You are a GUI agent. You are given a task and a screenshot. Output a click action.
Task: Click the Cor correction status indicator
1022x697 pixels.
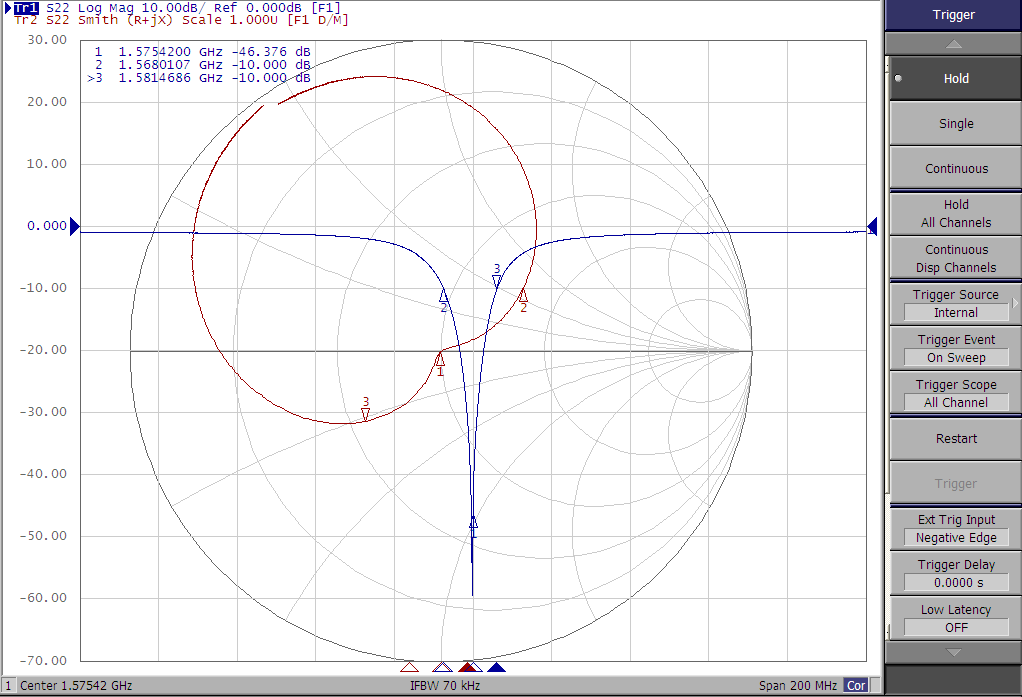pyautogui.click(x=856, y=686)
